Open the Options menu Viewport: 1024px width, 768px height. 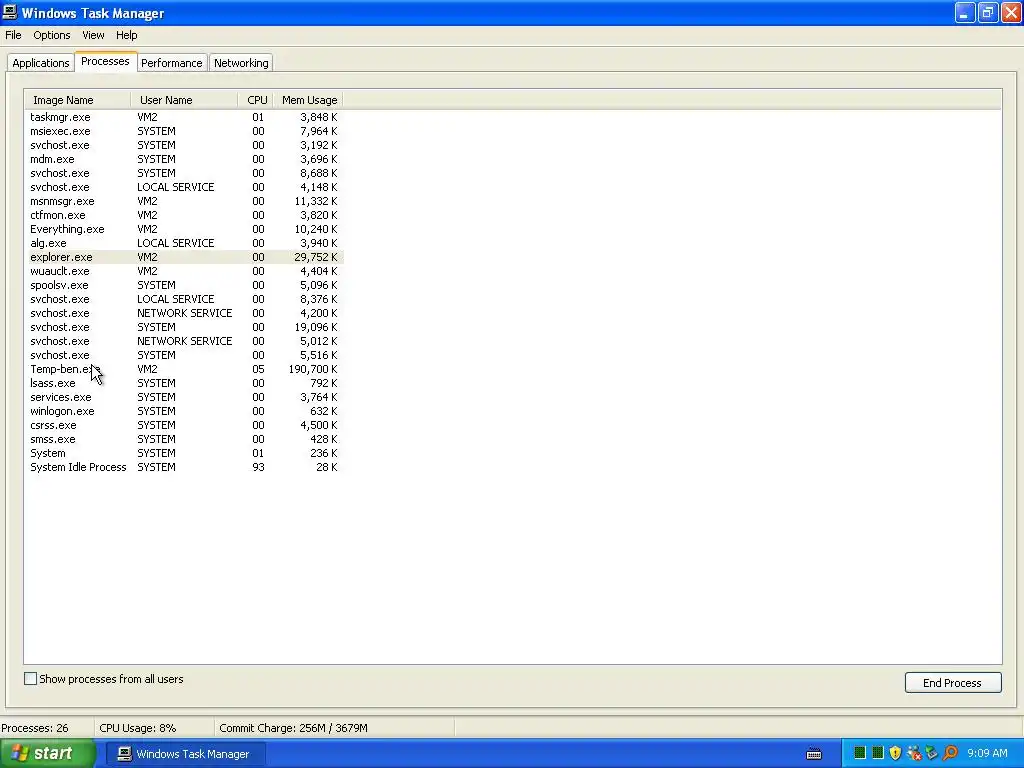(x=52, y=35)
